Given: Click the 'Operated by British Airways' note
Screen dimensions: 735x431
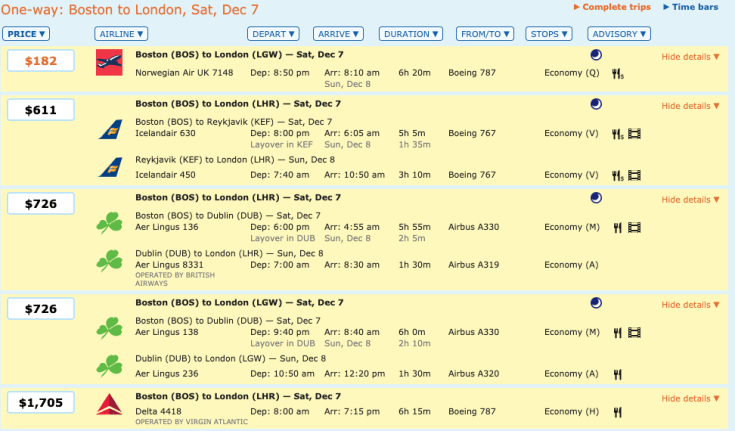Looking at the screenshot, I should (175, 279).
